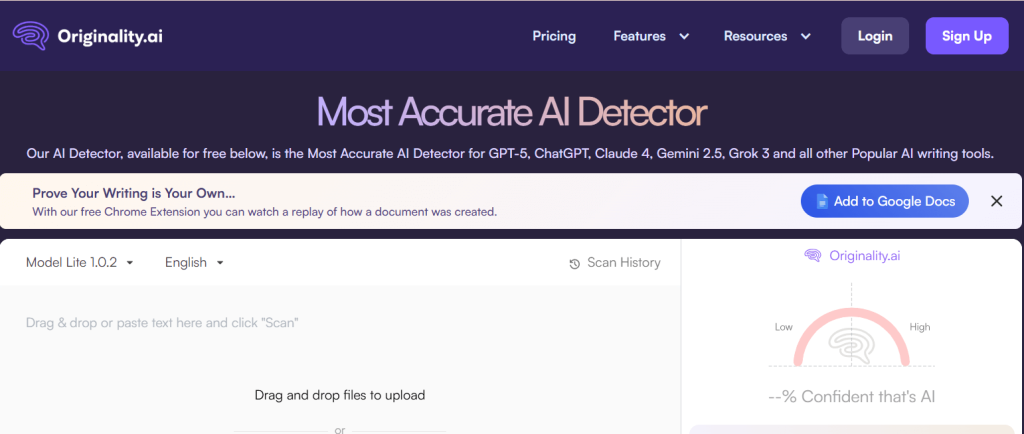Open the Pricing page
Image resolution: width=1024 pixels, height=434 pixels.
554,36
